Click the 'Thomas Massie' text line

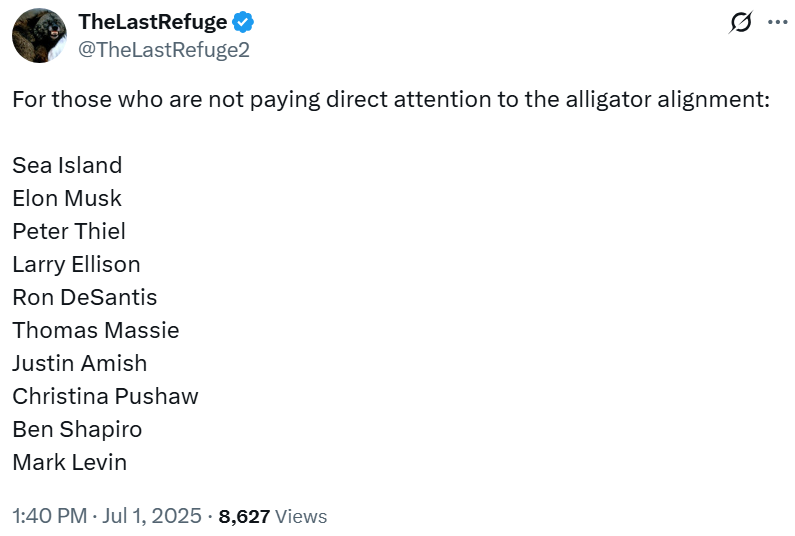click(x=96, y=330)
